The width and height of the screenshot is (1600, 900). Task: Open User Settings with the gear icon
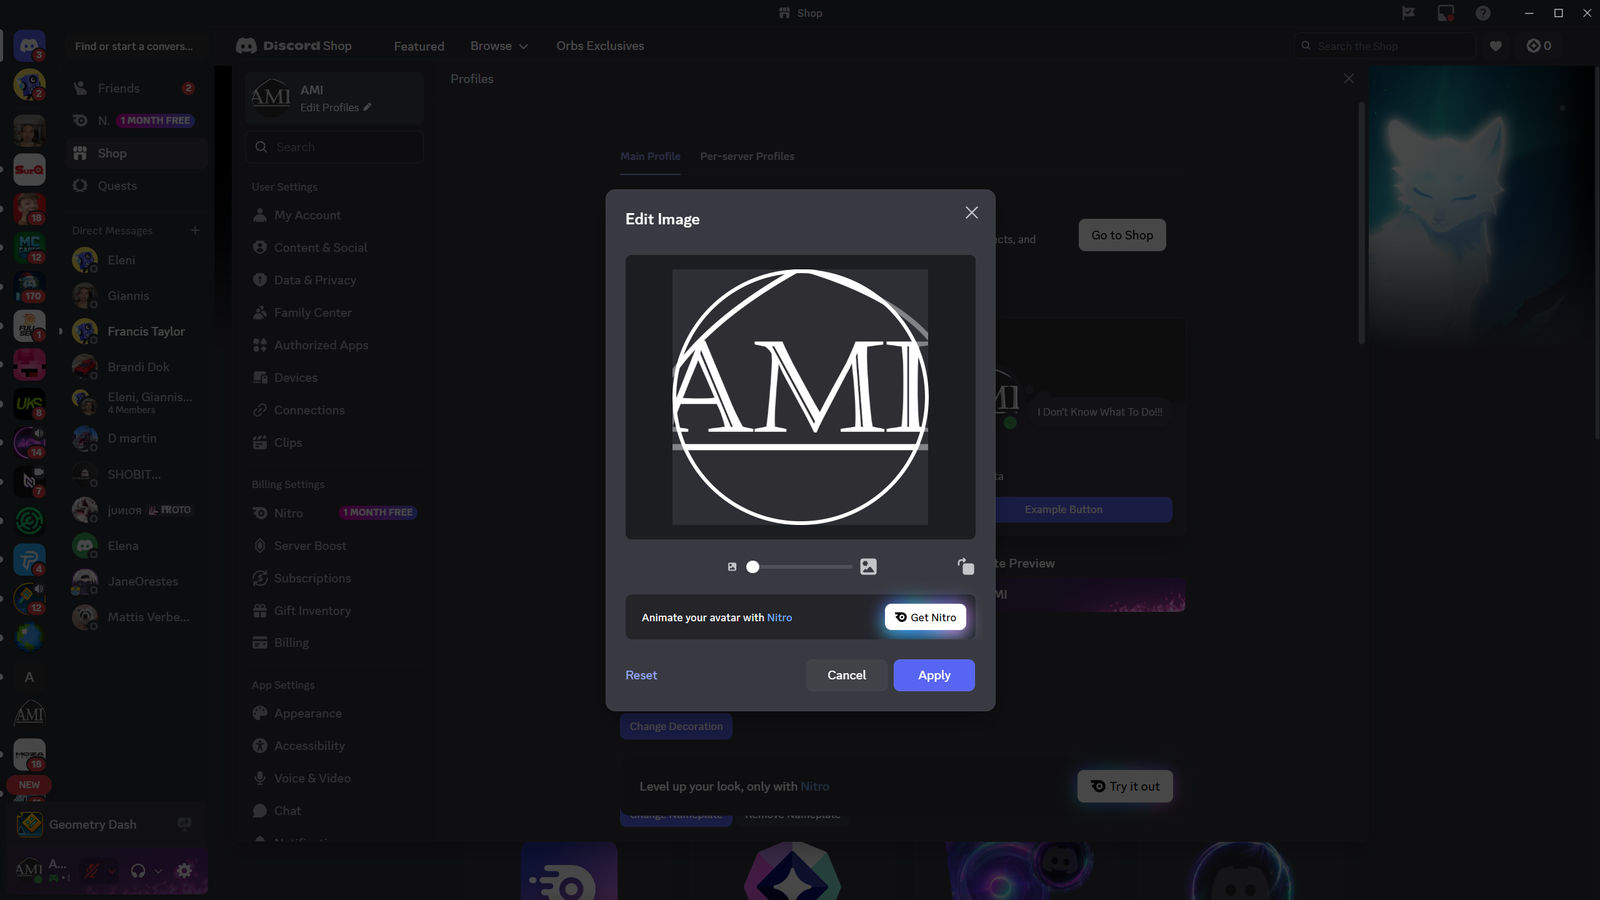point(184,871)
